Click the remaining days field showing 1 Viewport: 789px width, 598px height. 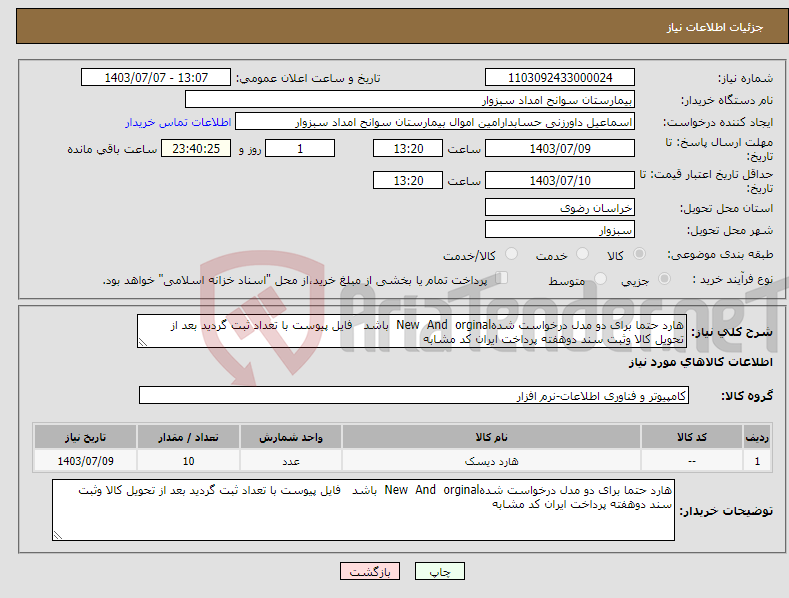tap(300, 148)
